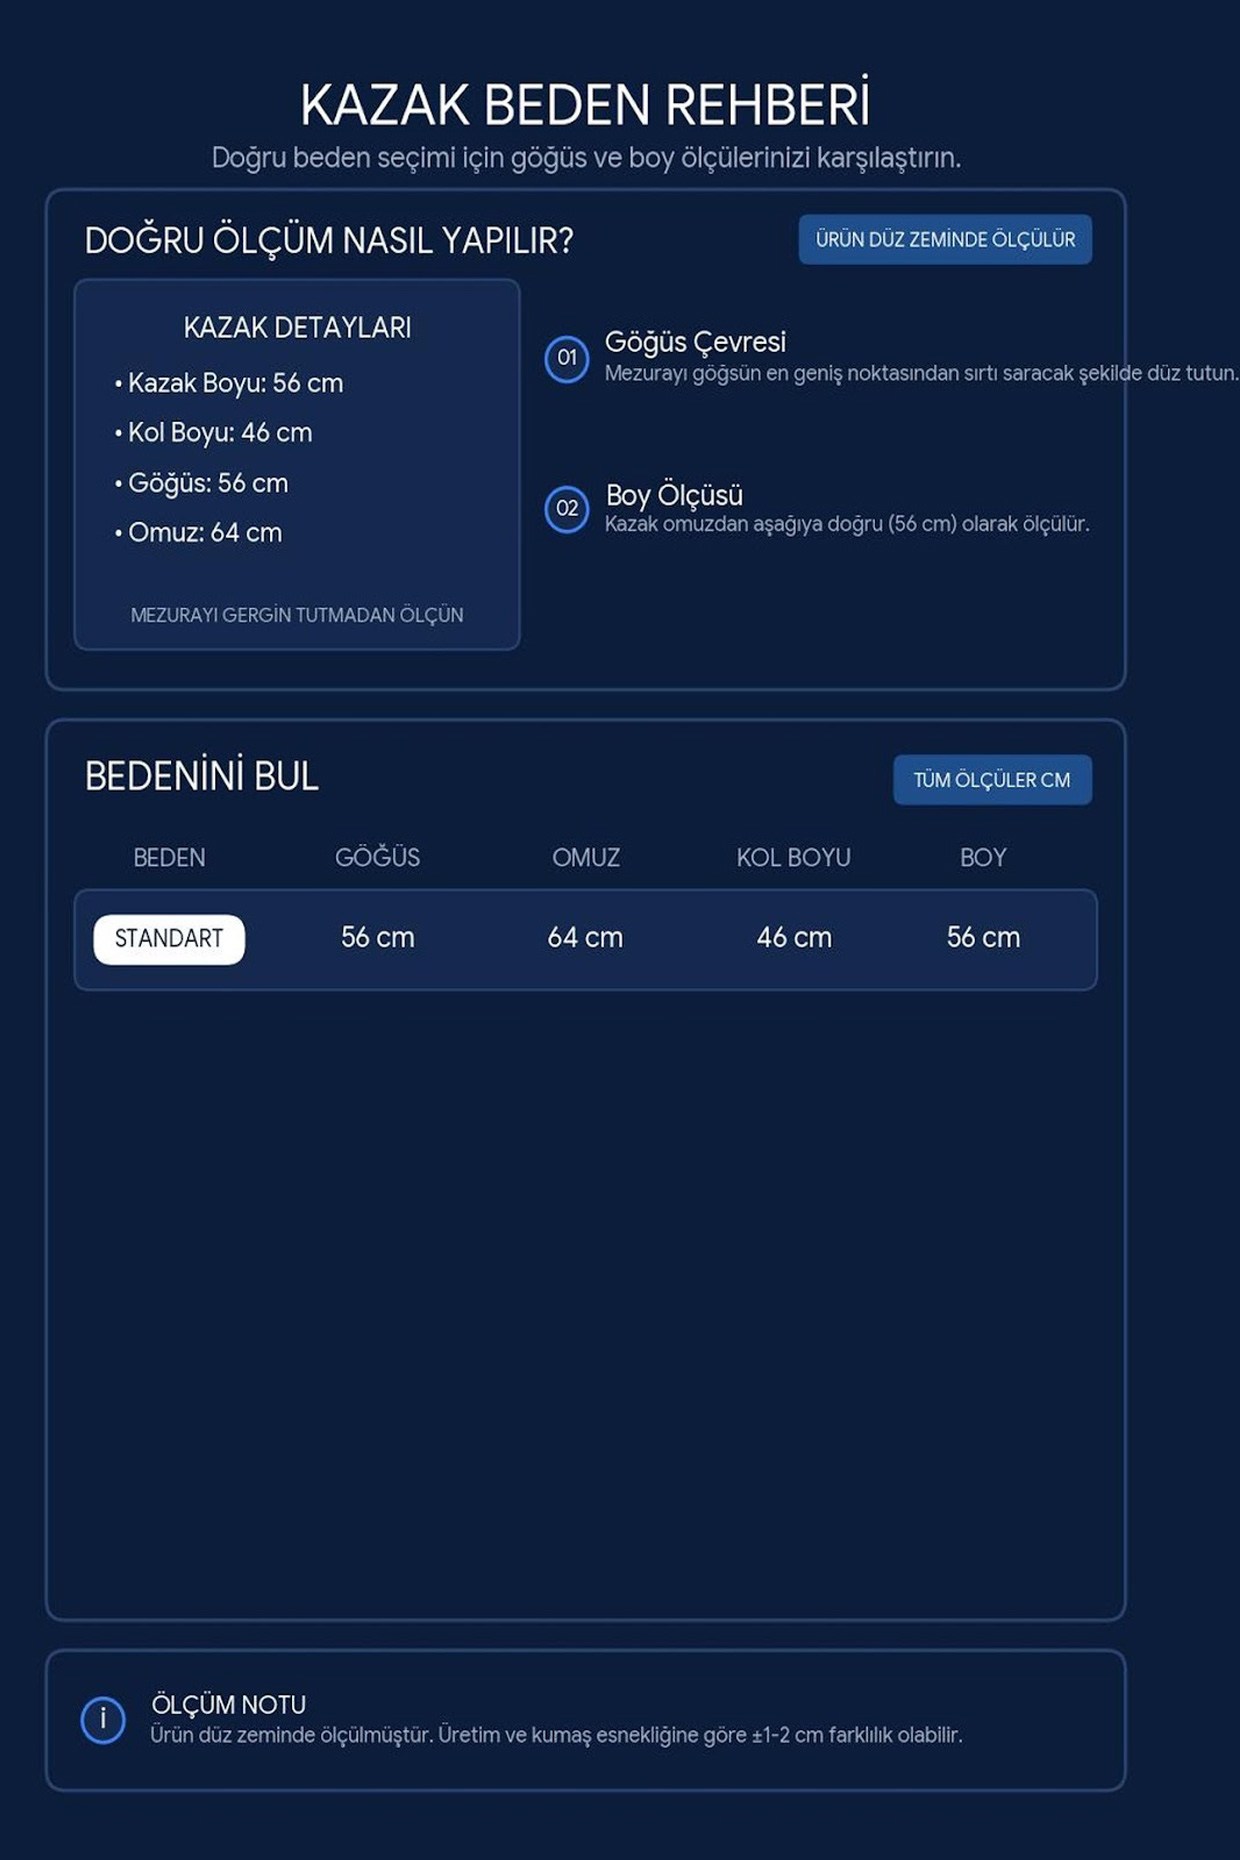Click the OMUZ column header
This screenshot has height=1860, width=1240.
coord(586,857)
